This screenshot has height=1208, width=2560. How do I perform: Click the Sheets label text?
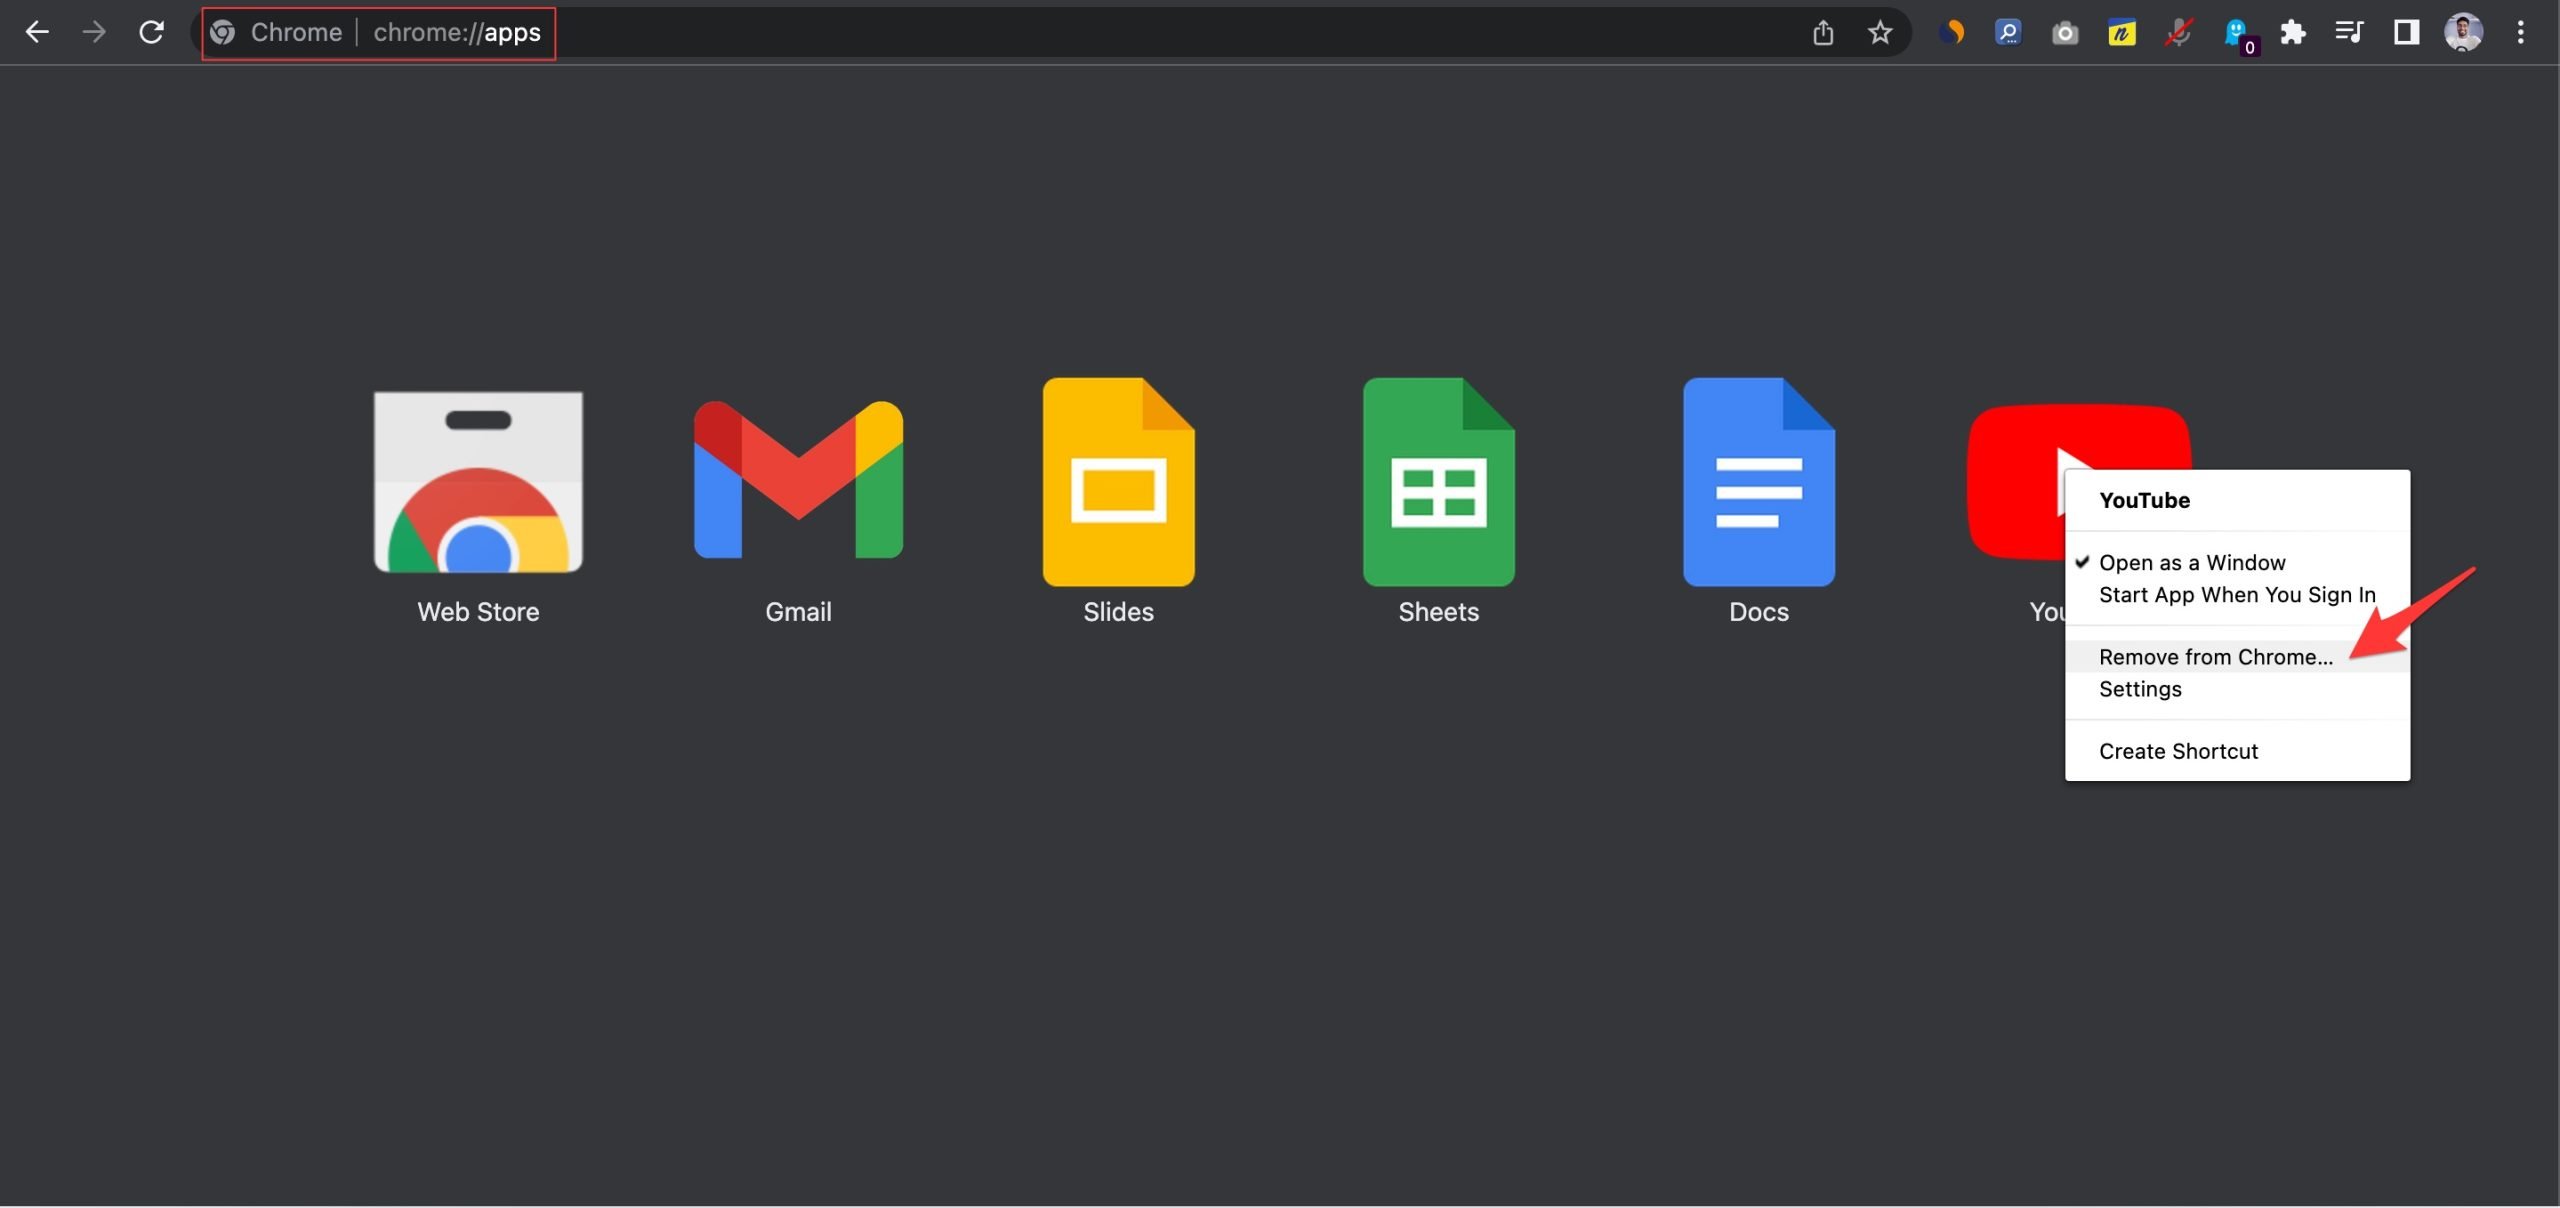[x=1438, y=612]
